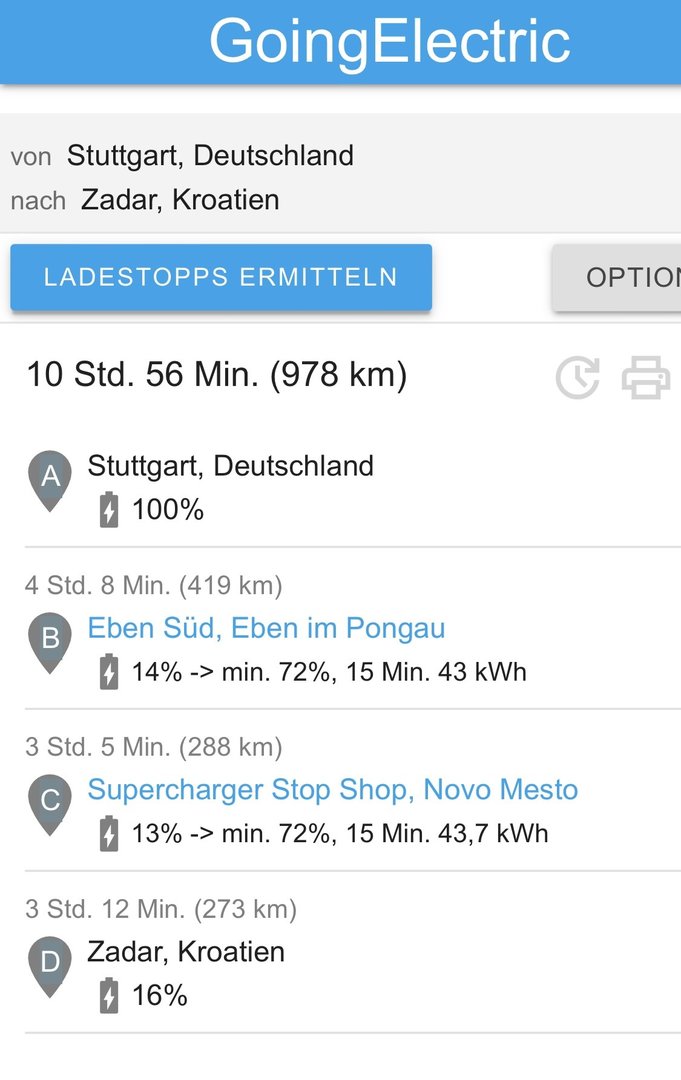
Task: Open Eben Süd, Eben im Pongau link
Action: pyautogui.click(x=266, y=628)
